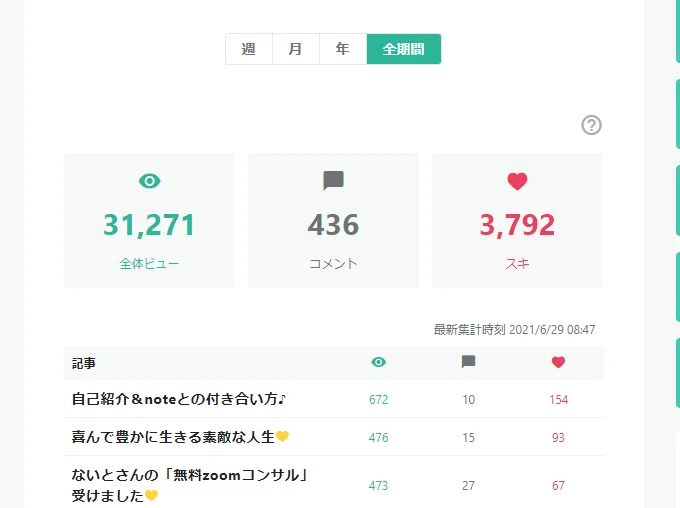
Task: Click the comment bubble icon above 436
Action: point(333,181)
